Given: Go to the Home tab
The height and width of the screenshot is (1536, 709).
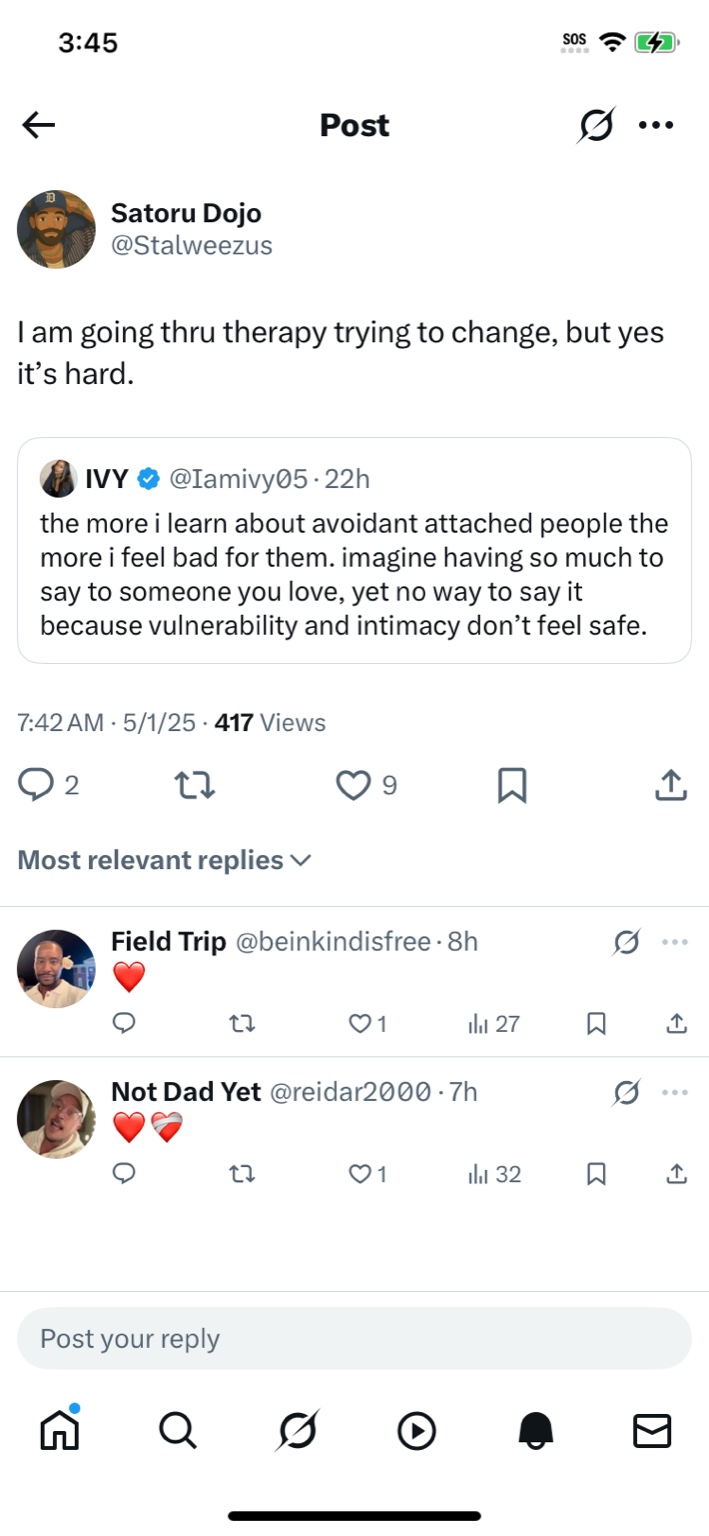Looking at the screenshot, I should [59, 1432].
